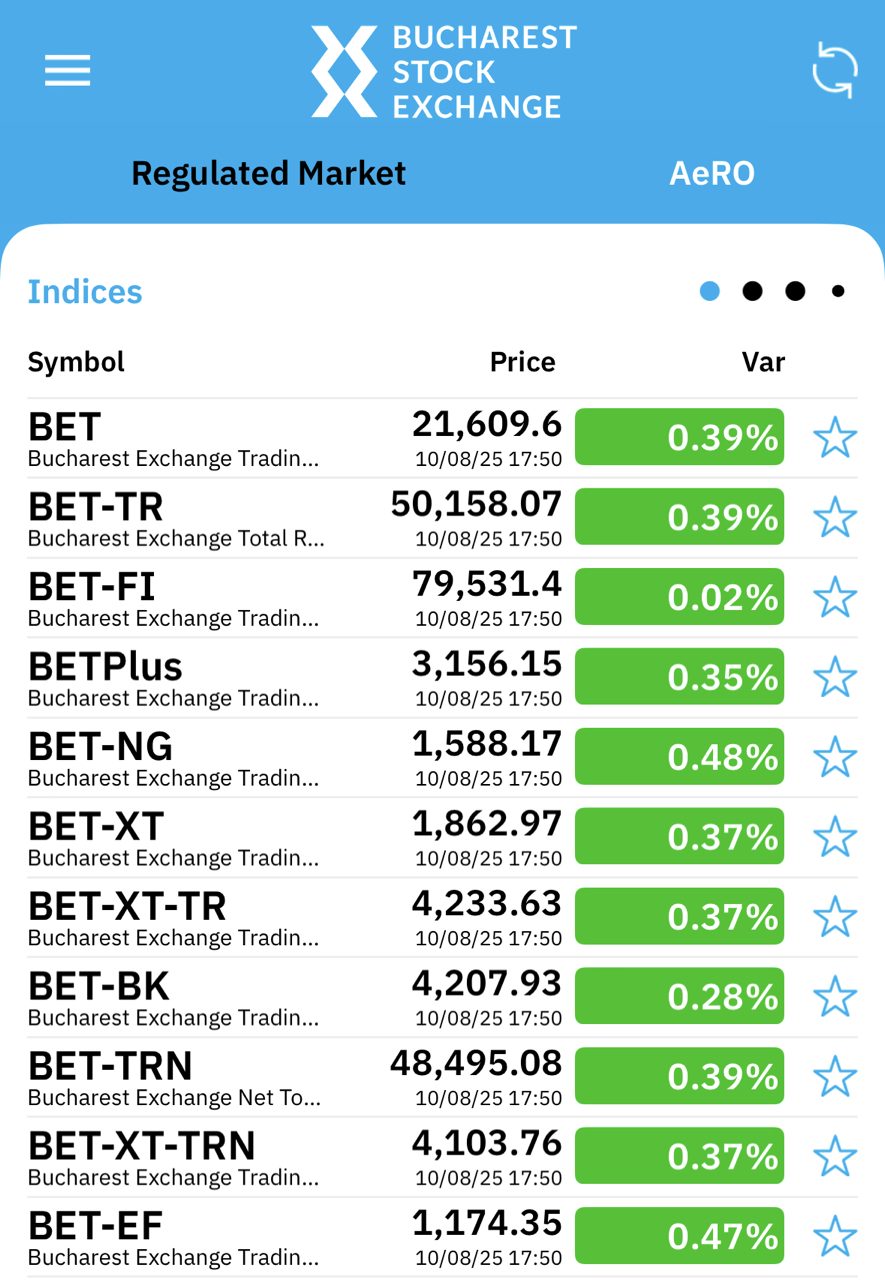Toggle favorite star for BET-FI

[x=834, y=598]
